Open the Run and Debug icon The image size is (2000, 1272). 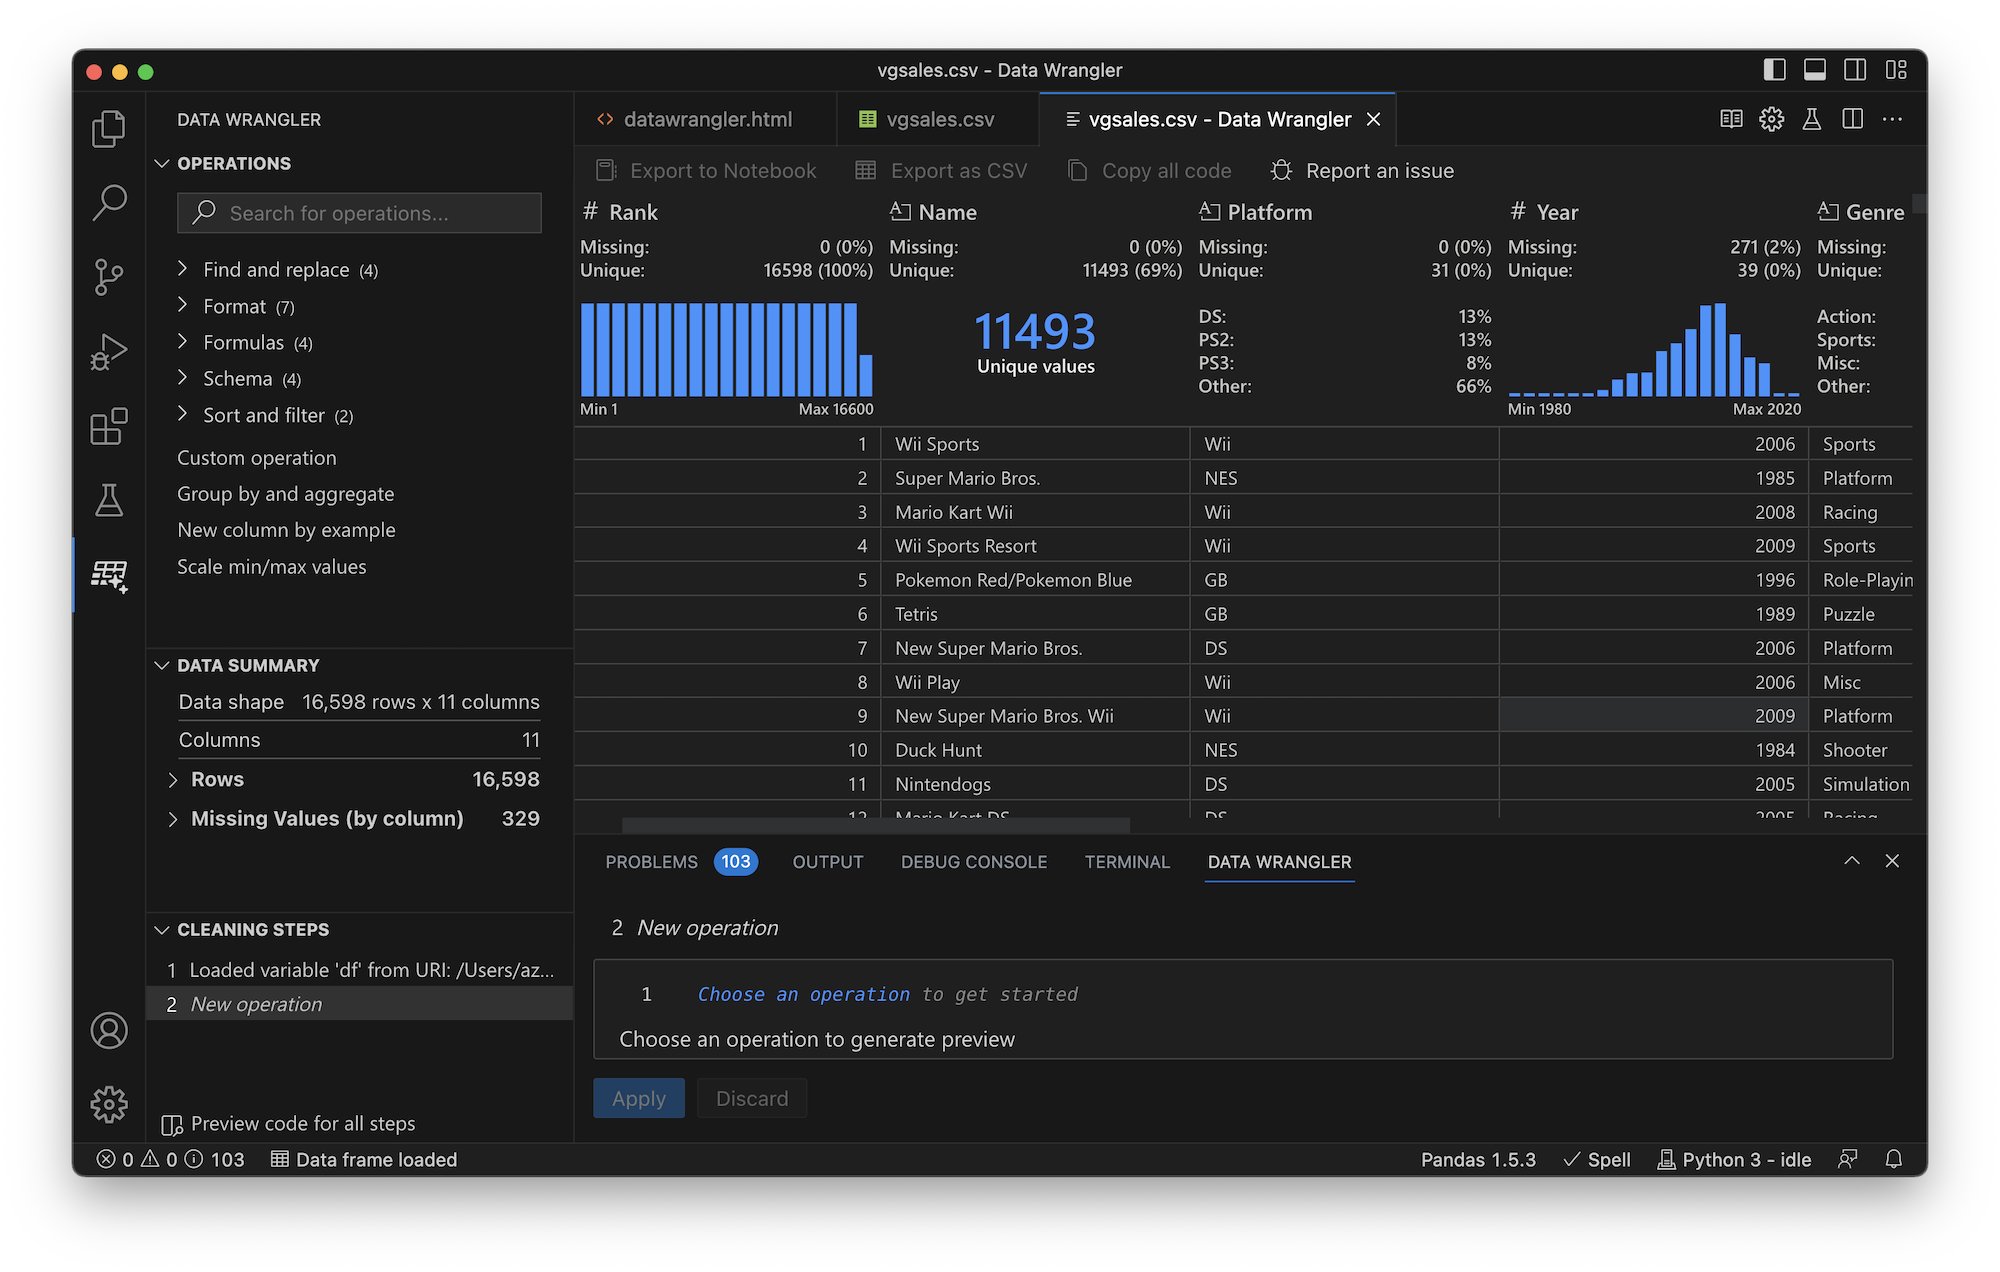[x=109, y=352]
